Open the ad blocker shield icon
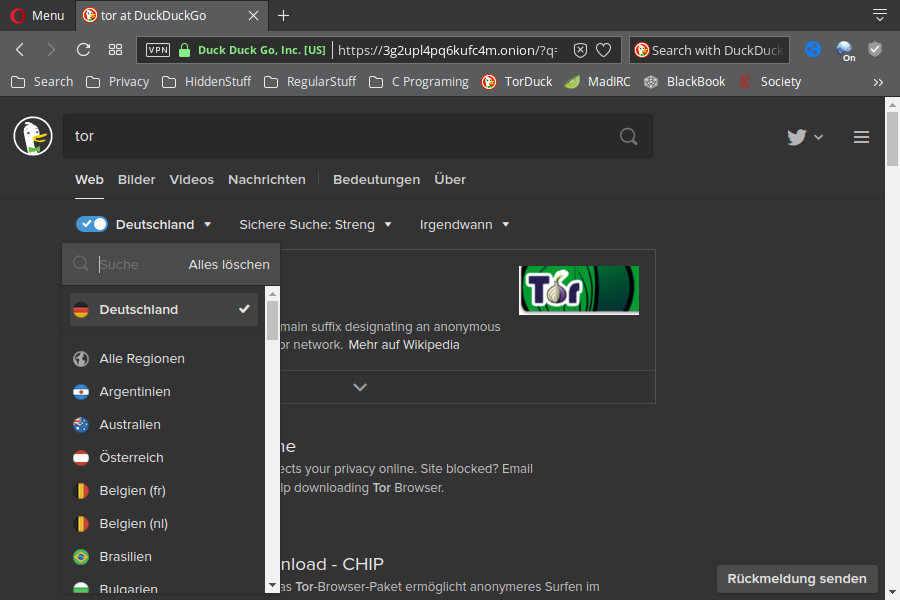The height and width of the screenshot is (600, 900). [x=580, y=50]
